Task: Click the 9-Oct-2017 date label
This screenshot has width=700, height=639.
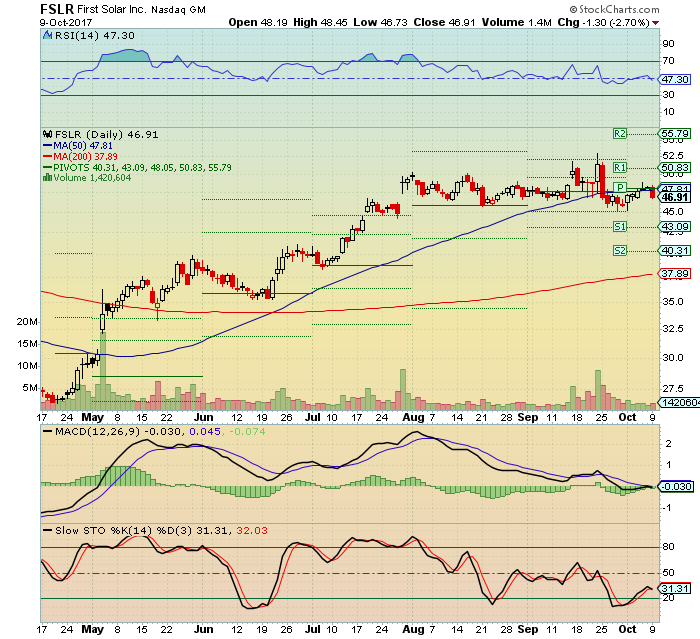Action: point(66,22)
